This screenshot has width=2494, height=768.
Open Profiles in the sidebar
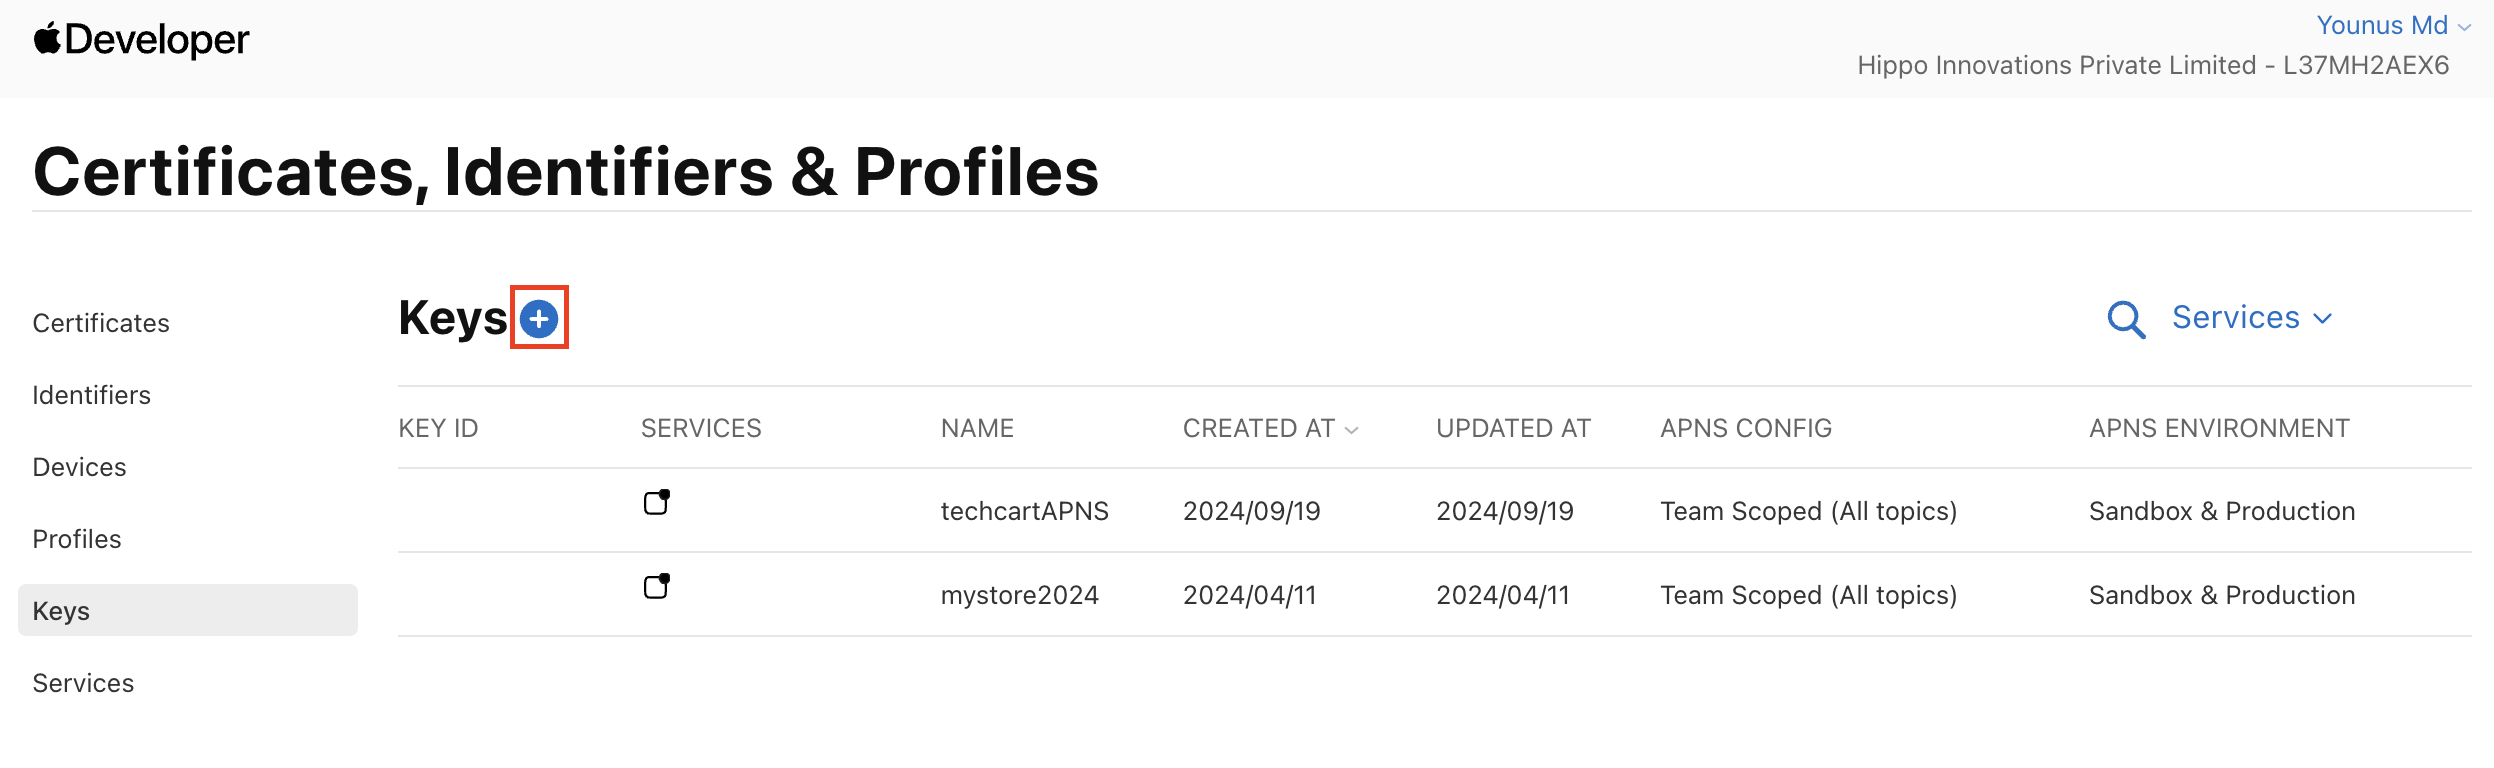pos(77,539)
